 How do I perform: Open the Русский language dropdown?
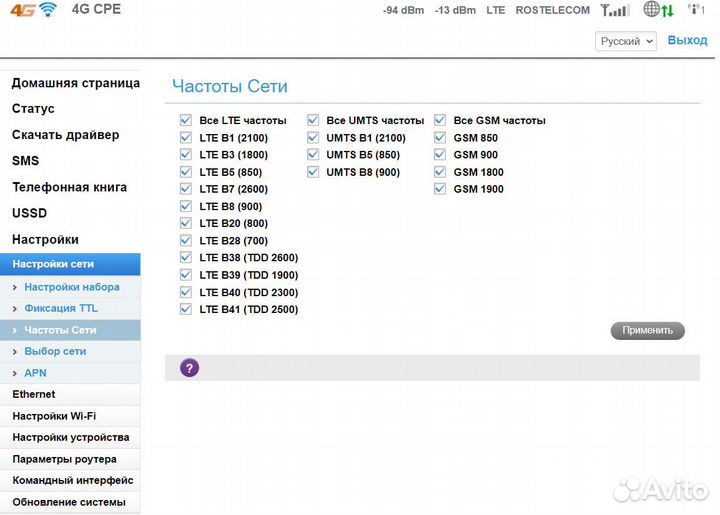pyautogui.click(x=626, y=41)
